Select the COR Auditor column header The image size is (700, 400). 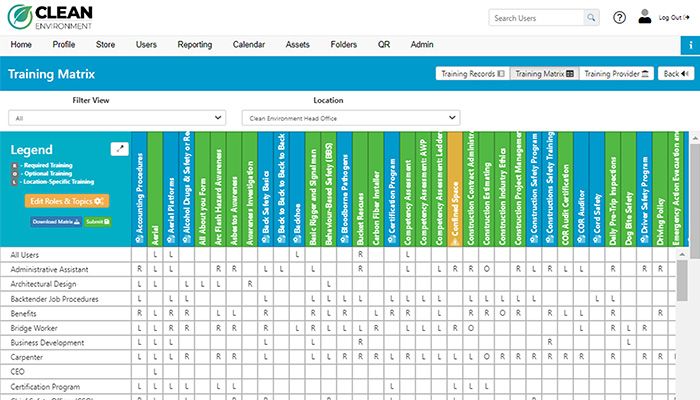pos(581,189)
